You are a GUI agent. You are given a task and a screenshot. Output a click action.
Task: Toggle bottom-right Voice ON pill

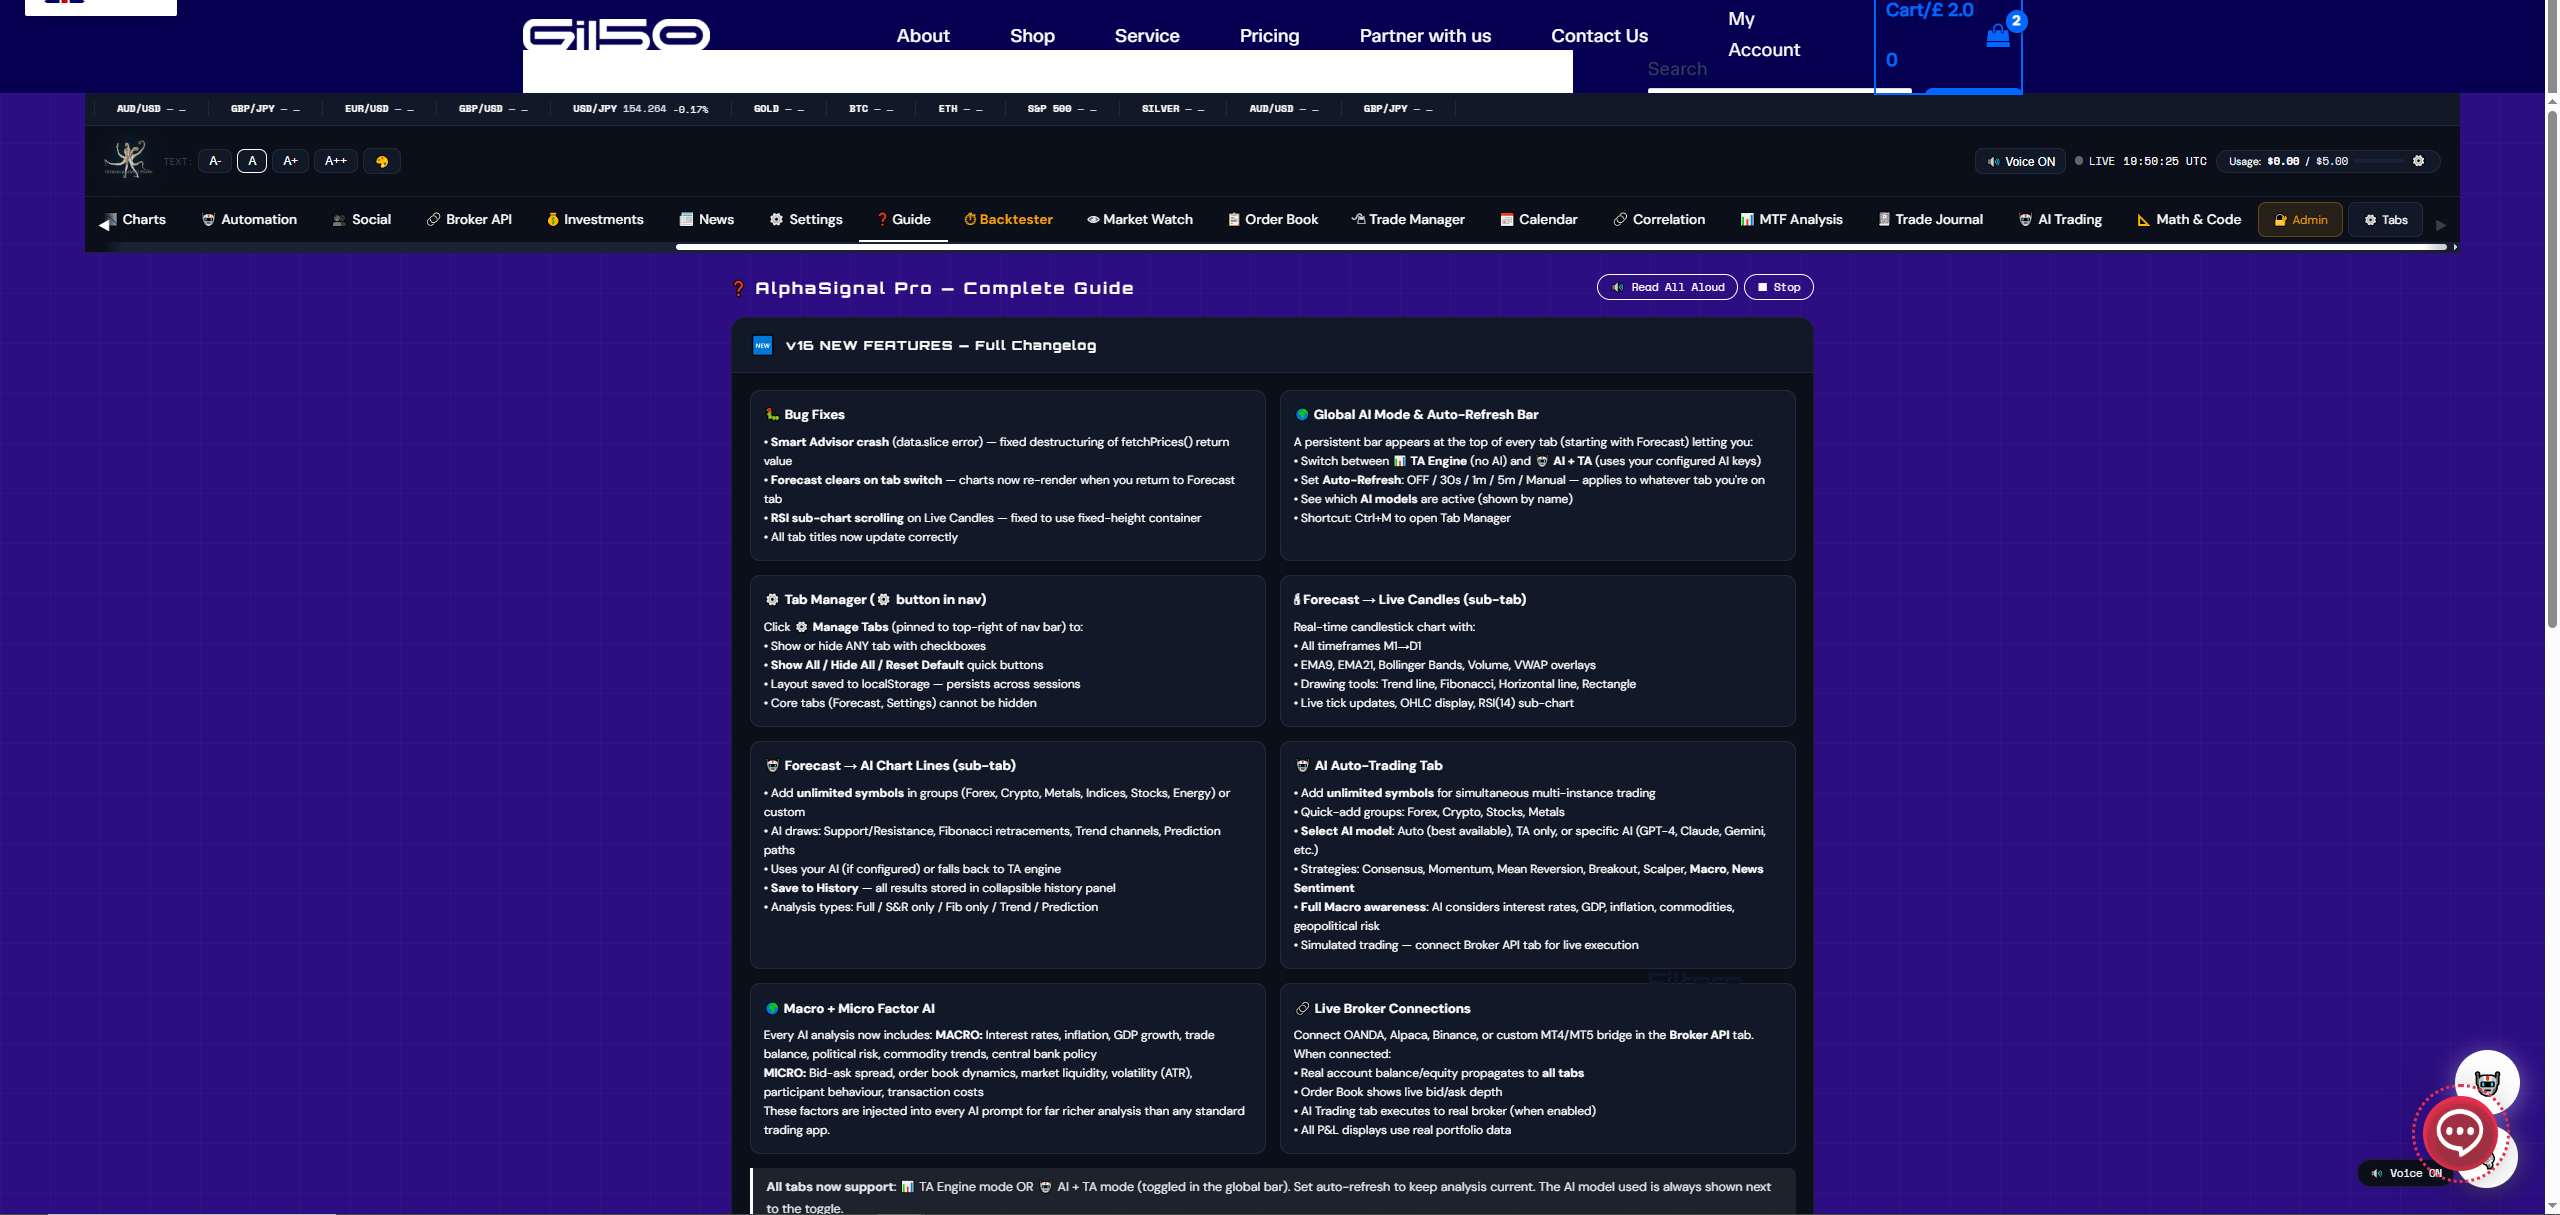2403,1173
